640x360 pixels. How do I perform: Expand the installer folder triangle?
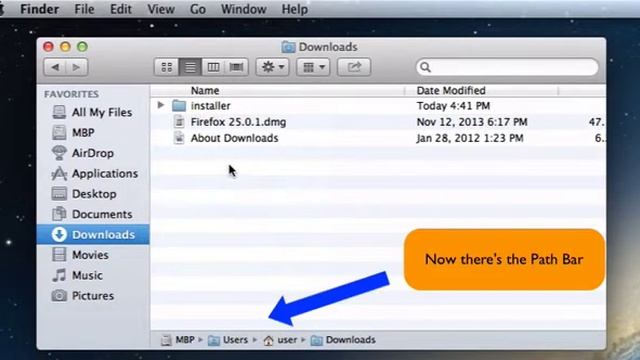click(x=160, y=105)
